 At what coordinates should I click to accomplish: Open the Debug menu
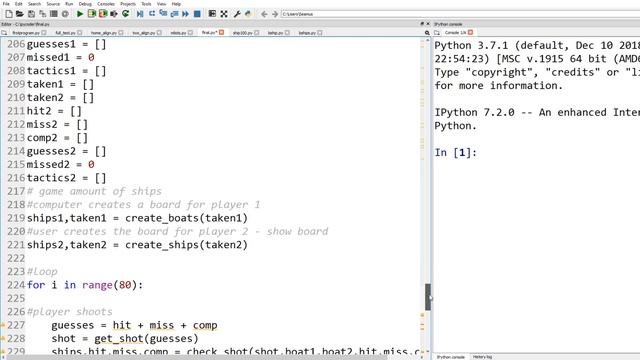click(85, 4)
